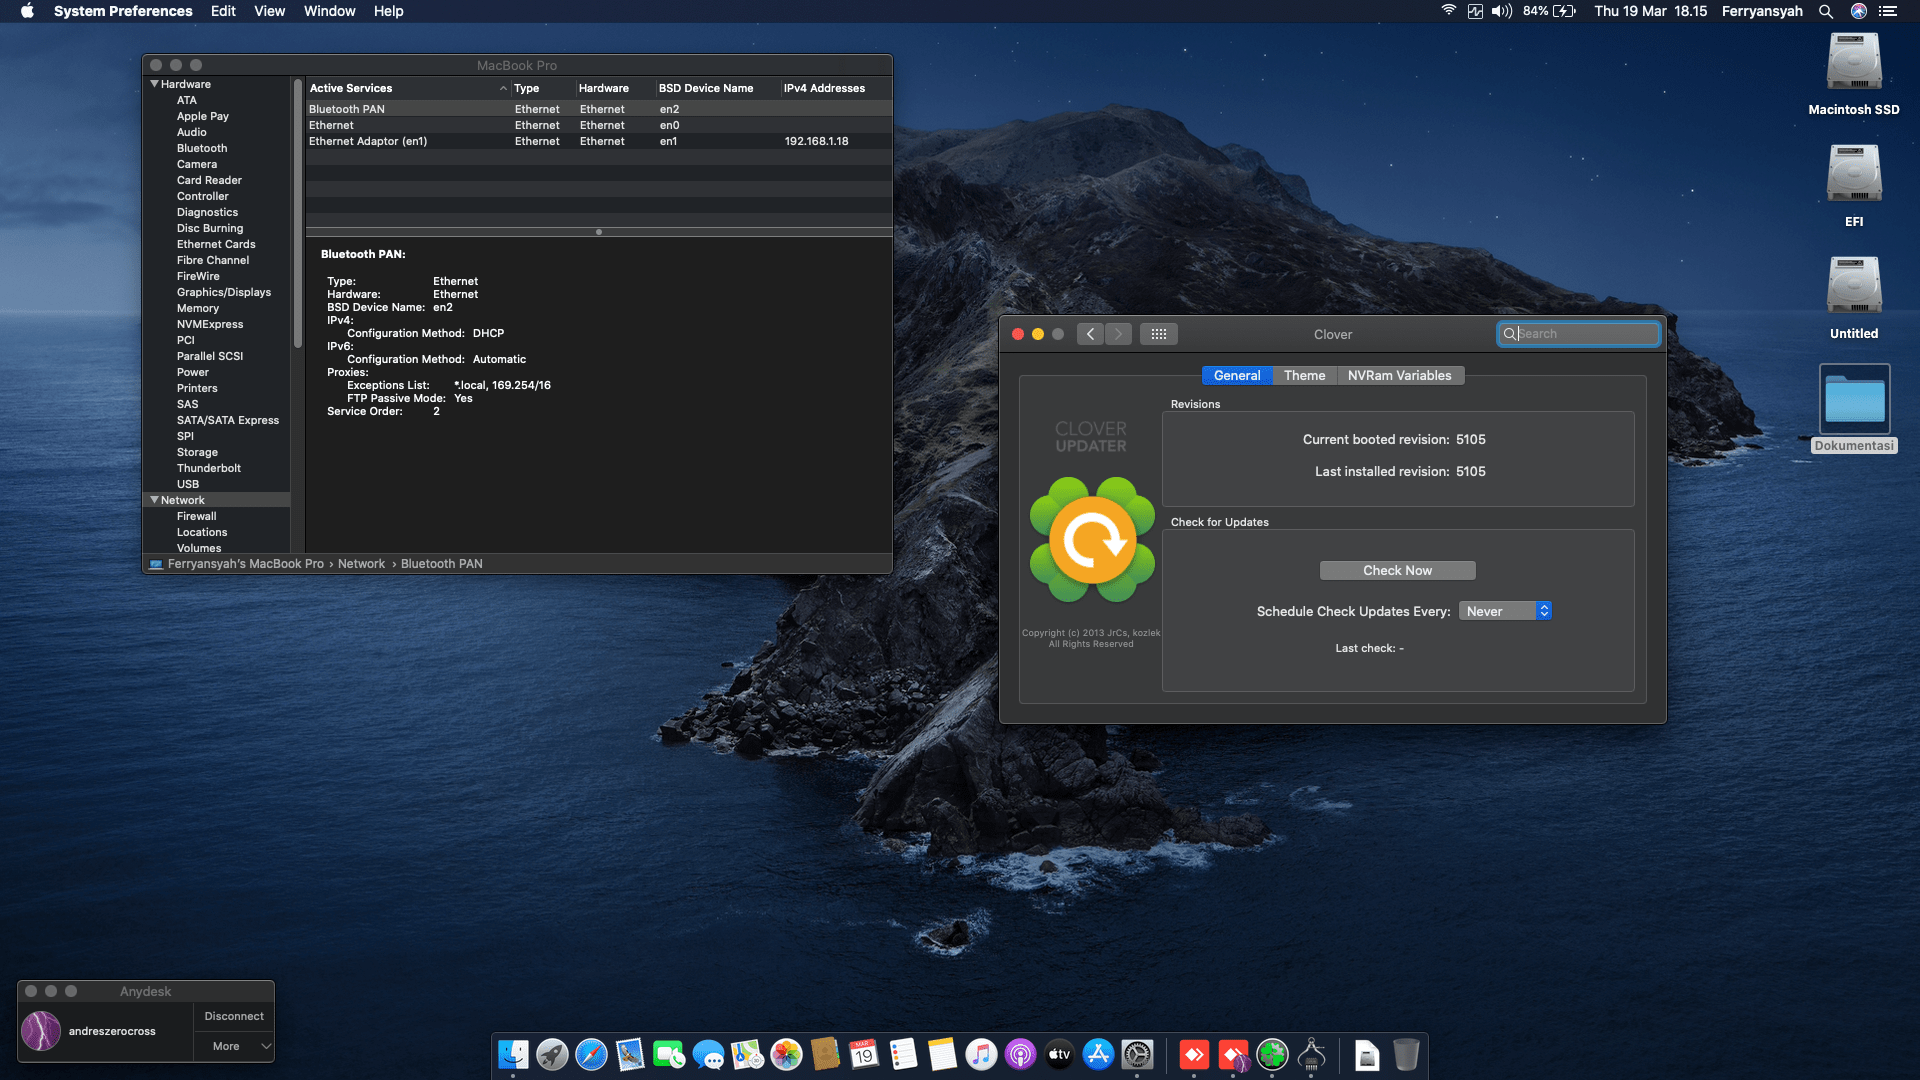Open Notification Center in menu bar

click(1888, 11)
